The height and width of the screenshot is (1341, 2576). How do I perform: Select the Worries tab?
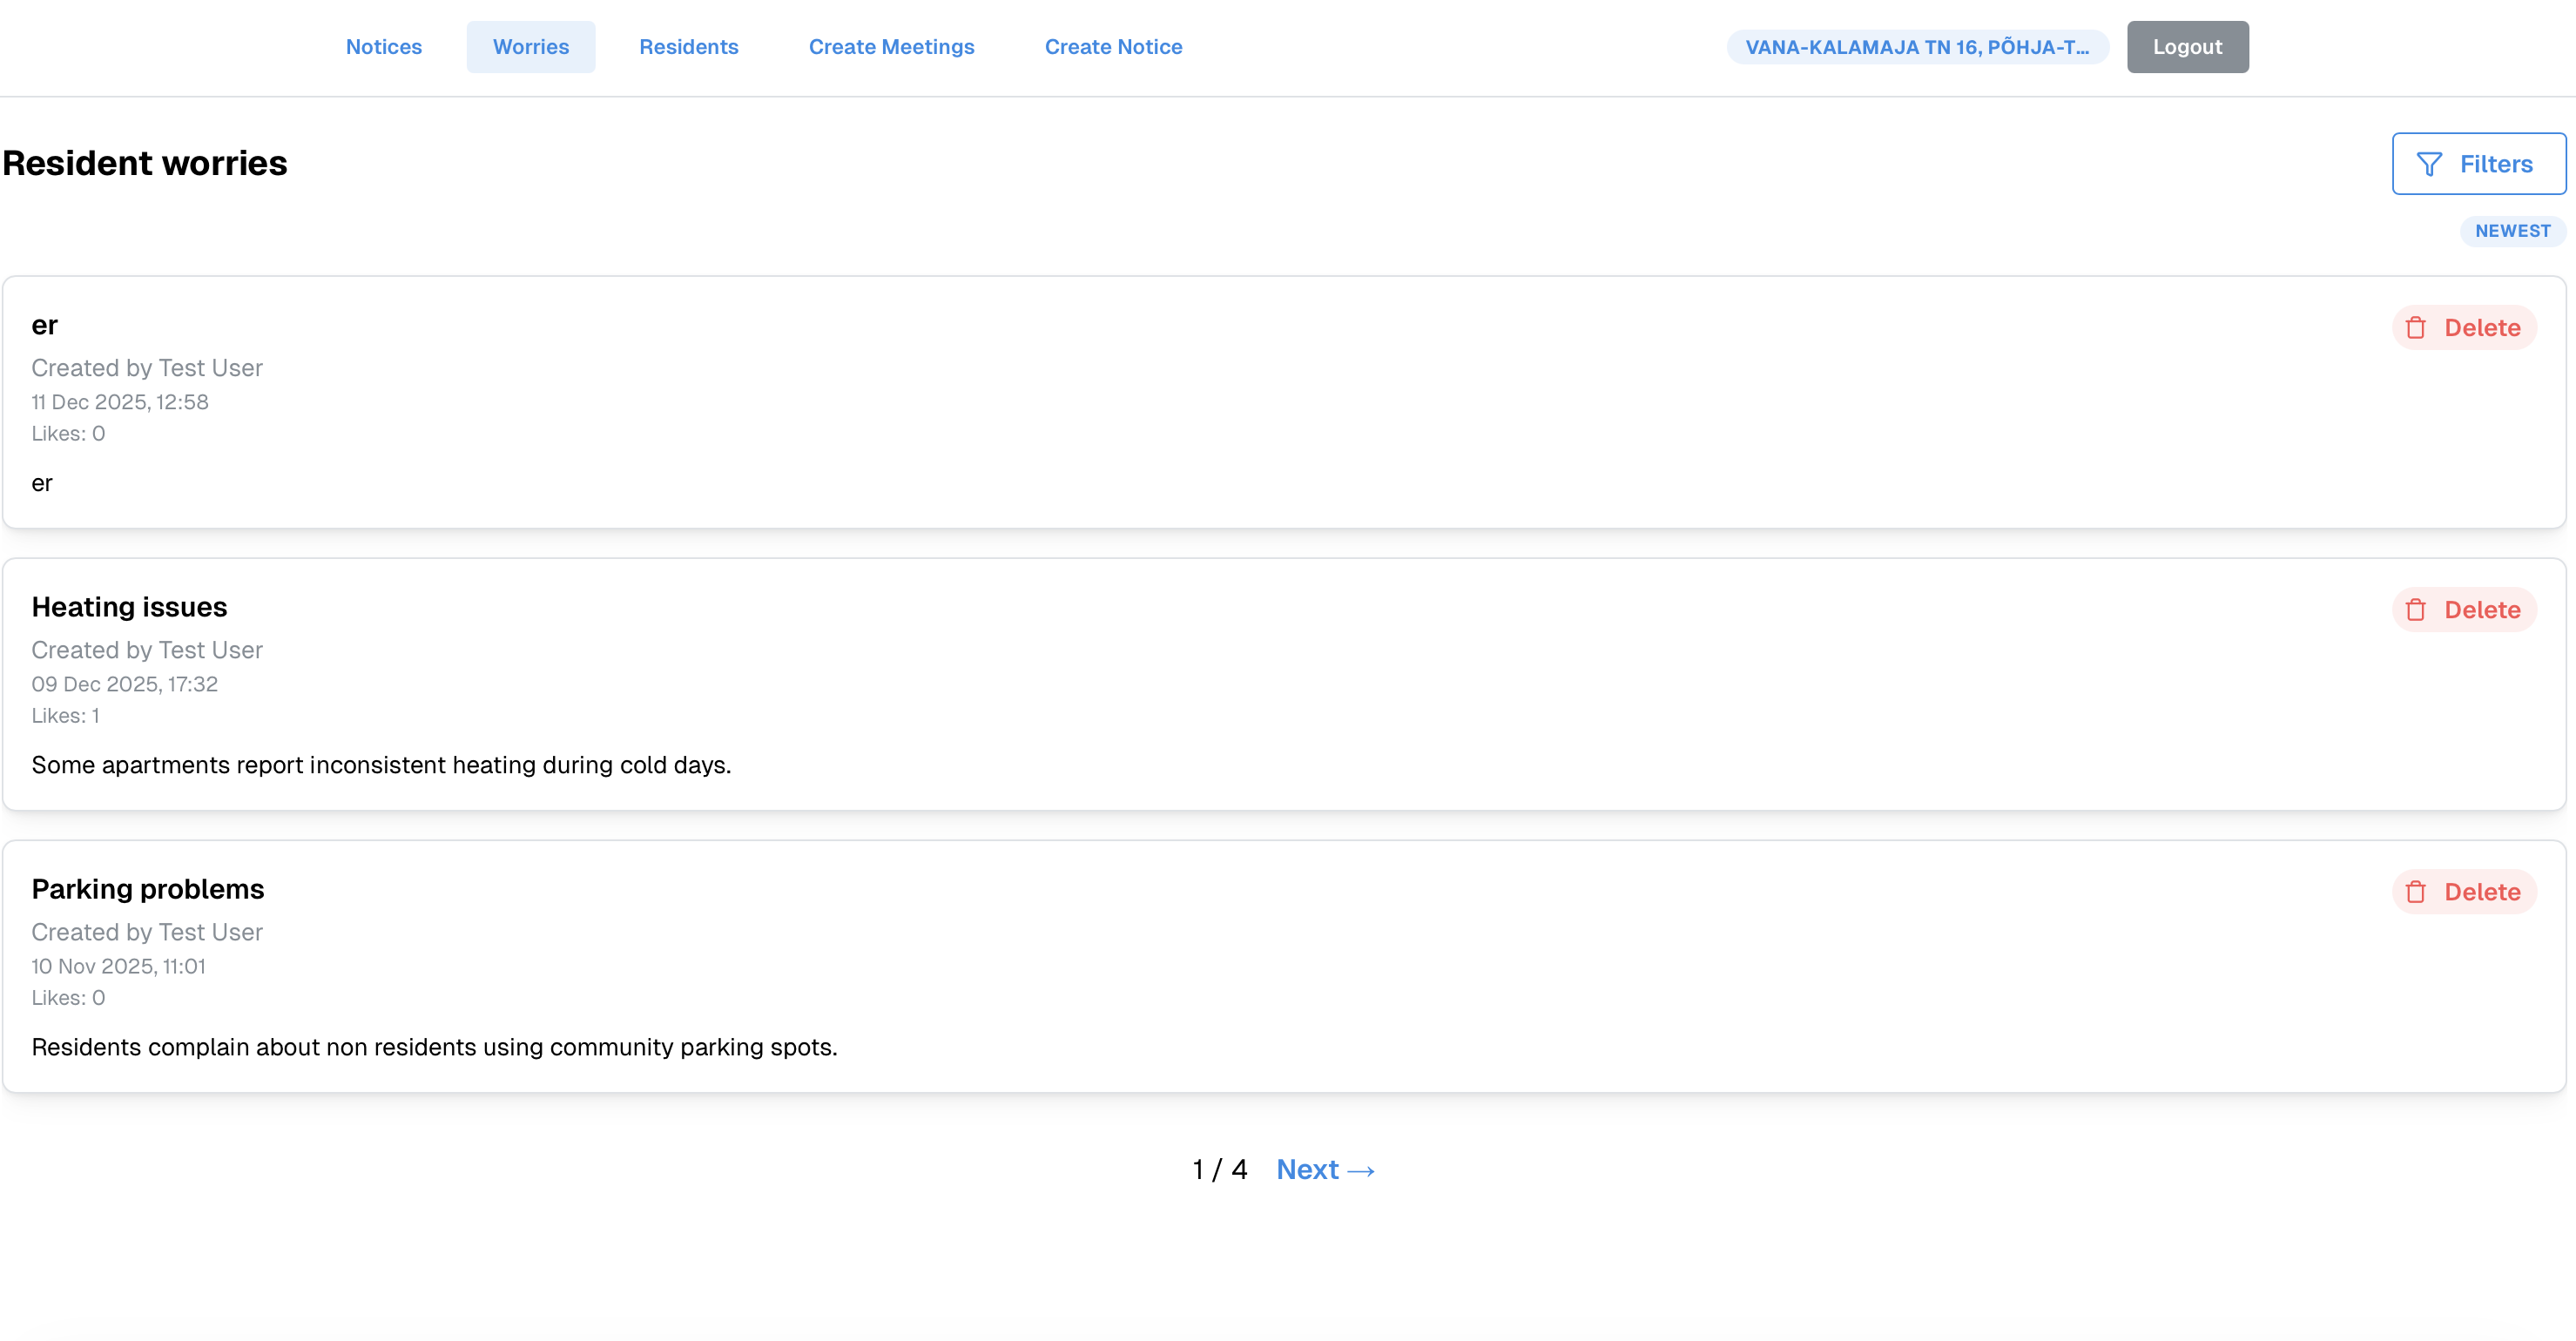pos(531,47)
